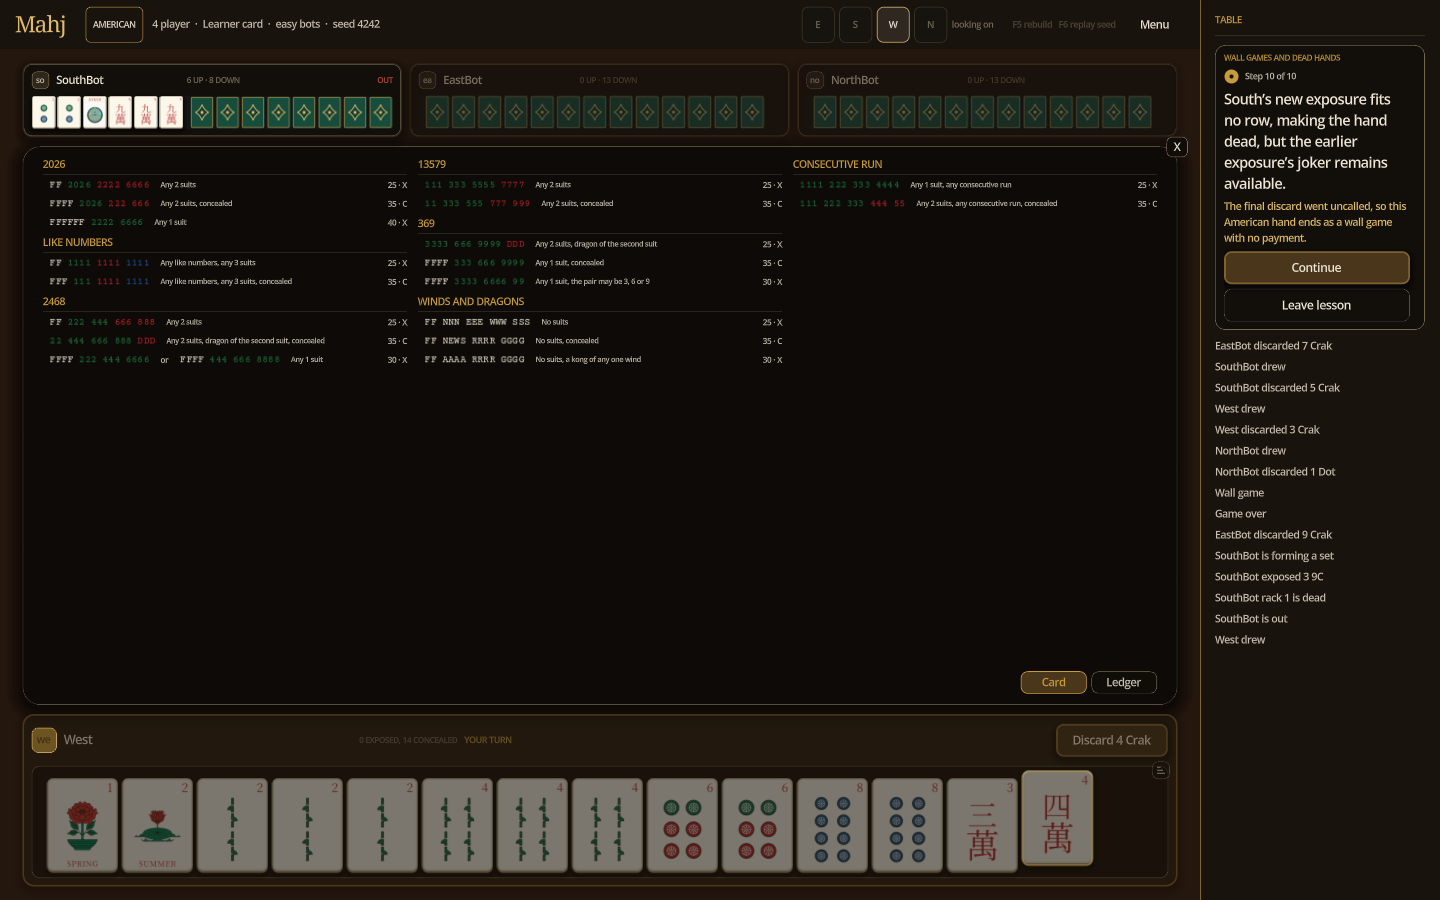Toggle the West seat (W) view

893,25
